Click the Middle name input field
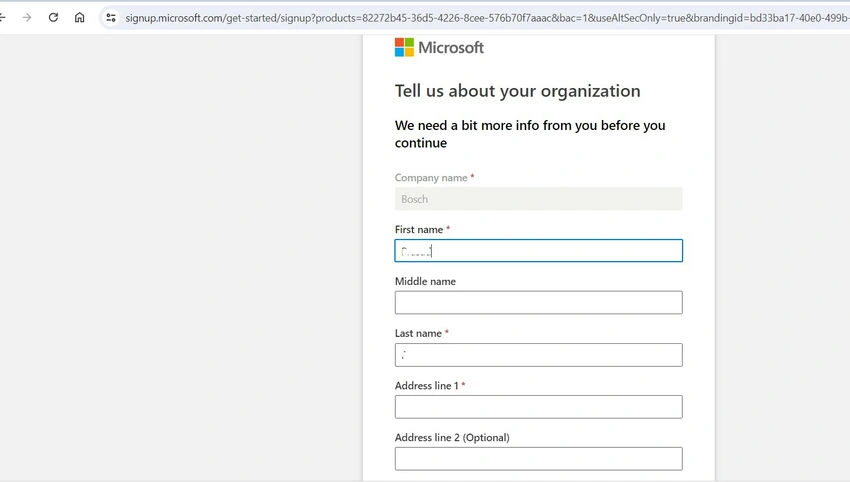This screenshot has width=850, height=482. coord(538,303)
